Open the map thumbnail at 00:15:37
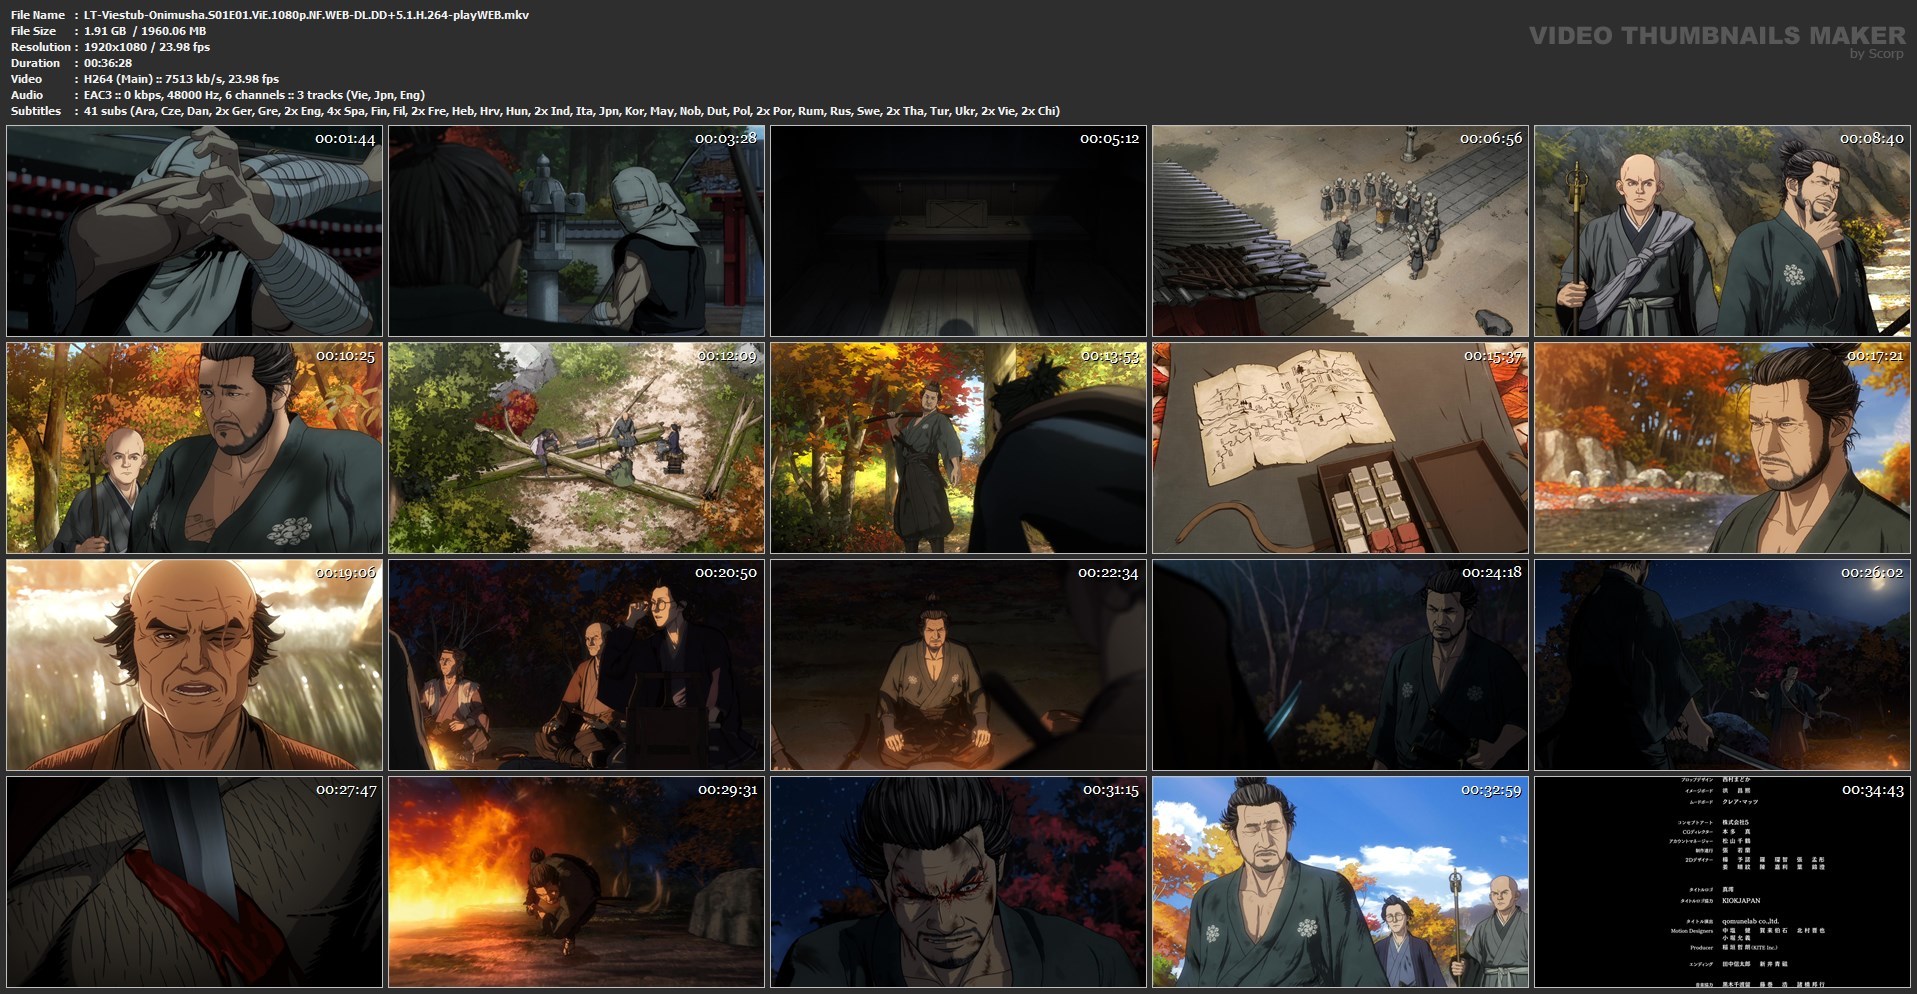The image size is (1917, 994). point(1340,448)
